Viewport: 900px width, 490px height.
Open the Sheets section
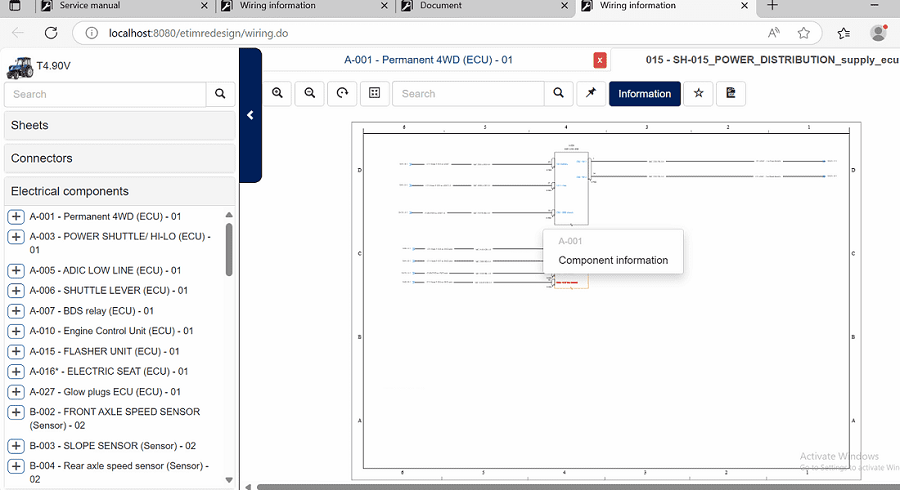(119, 125)
